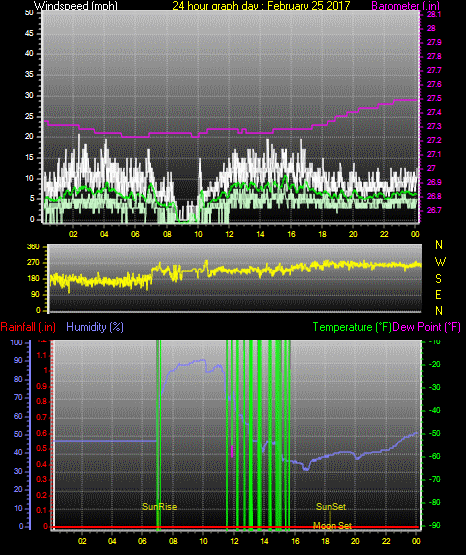Screen dimensions: 466x555
Task: Click the '180' wind direction axis value
Action: point(33,279)
